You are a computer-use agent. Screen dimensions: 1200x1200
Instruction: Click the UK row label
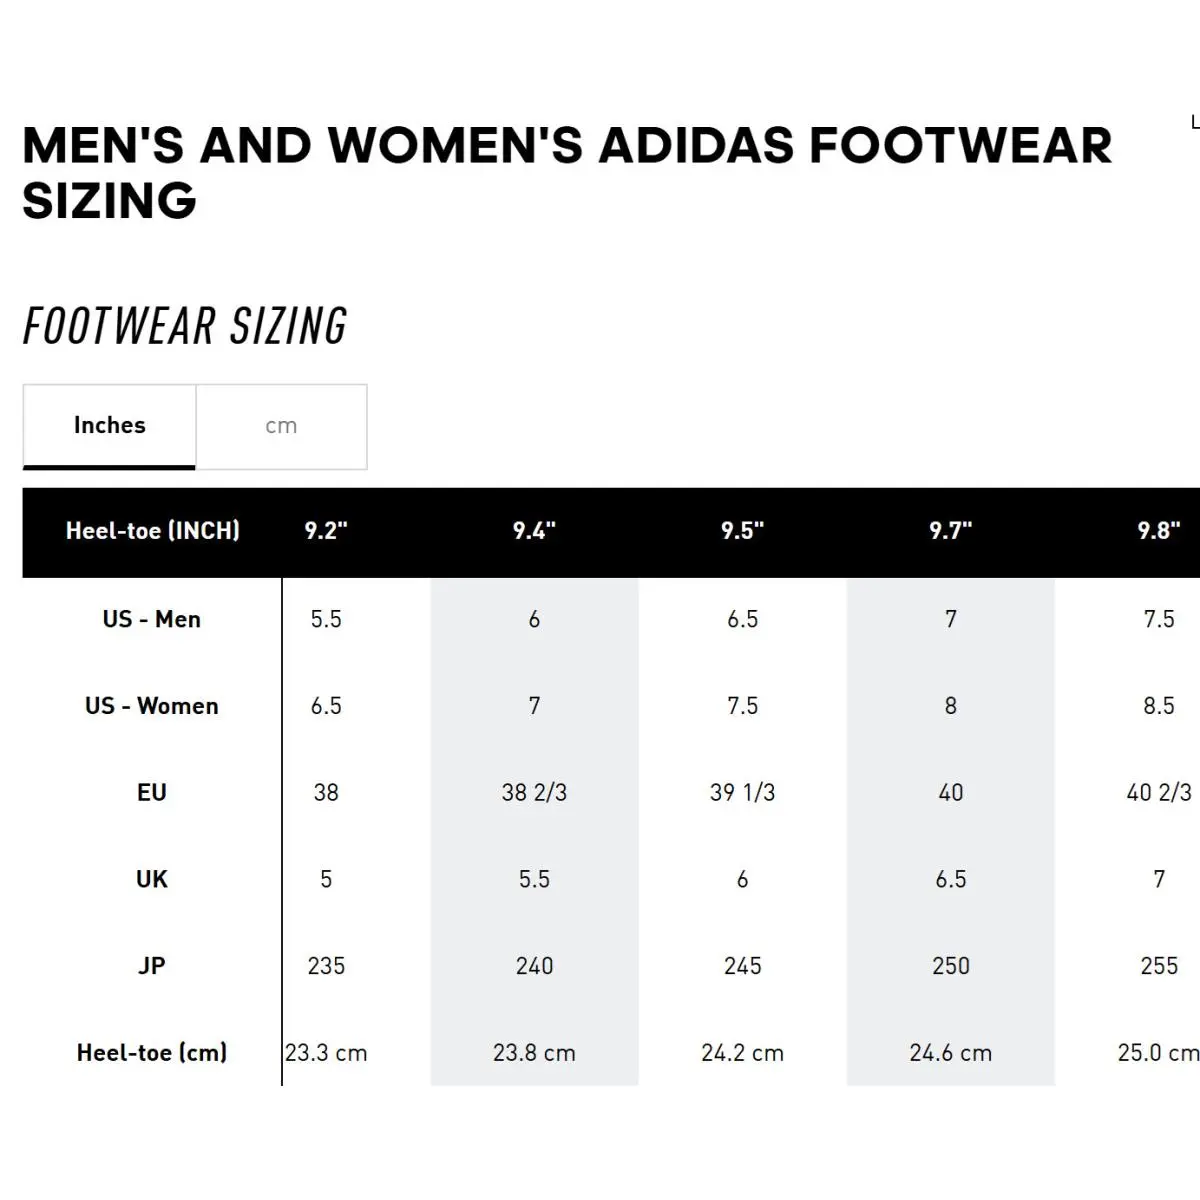[152, 879]
